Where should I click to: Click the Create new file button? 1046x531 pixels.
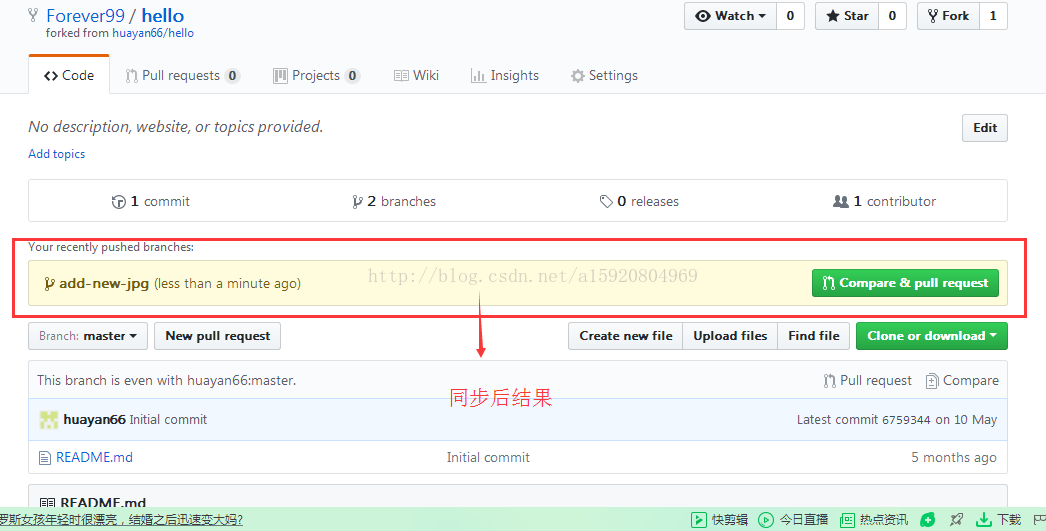[x=626, y=336]
